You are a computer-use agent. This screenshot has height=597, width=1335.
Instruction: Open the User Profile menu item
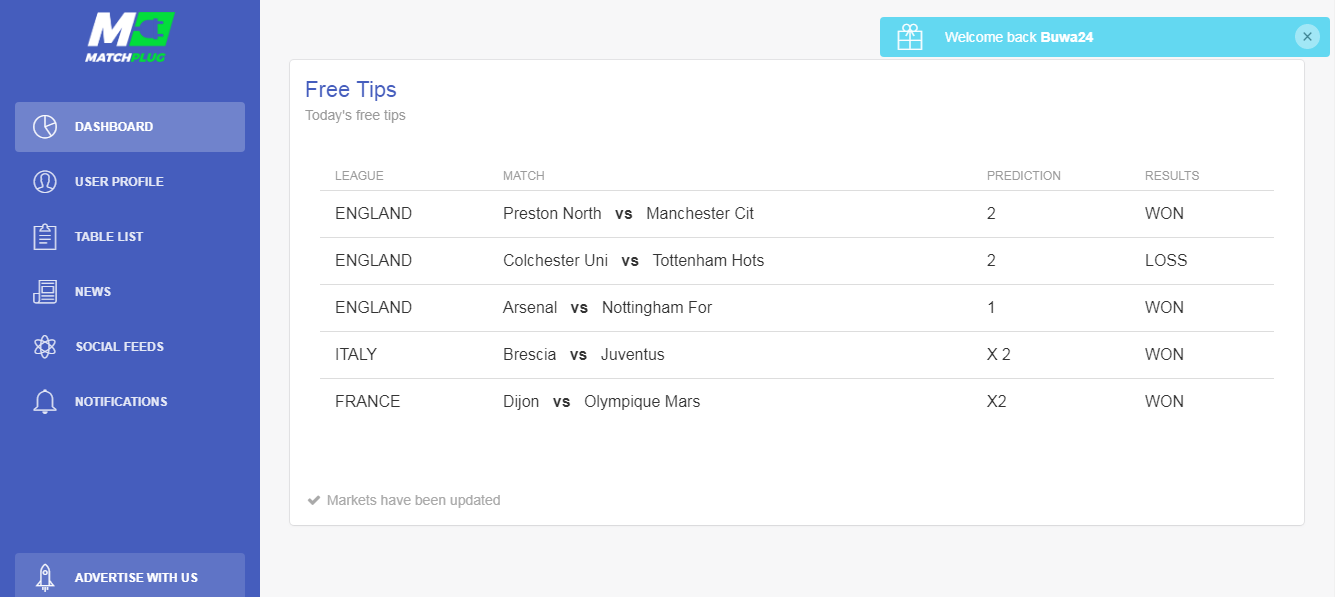click(x=130, y=182)
